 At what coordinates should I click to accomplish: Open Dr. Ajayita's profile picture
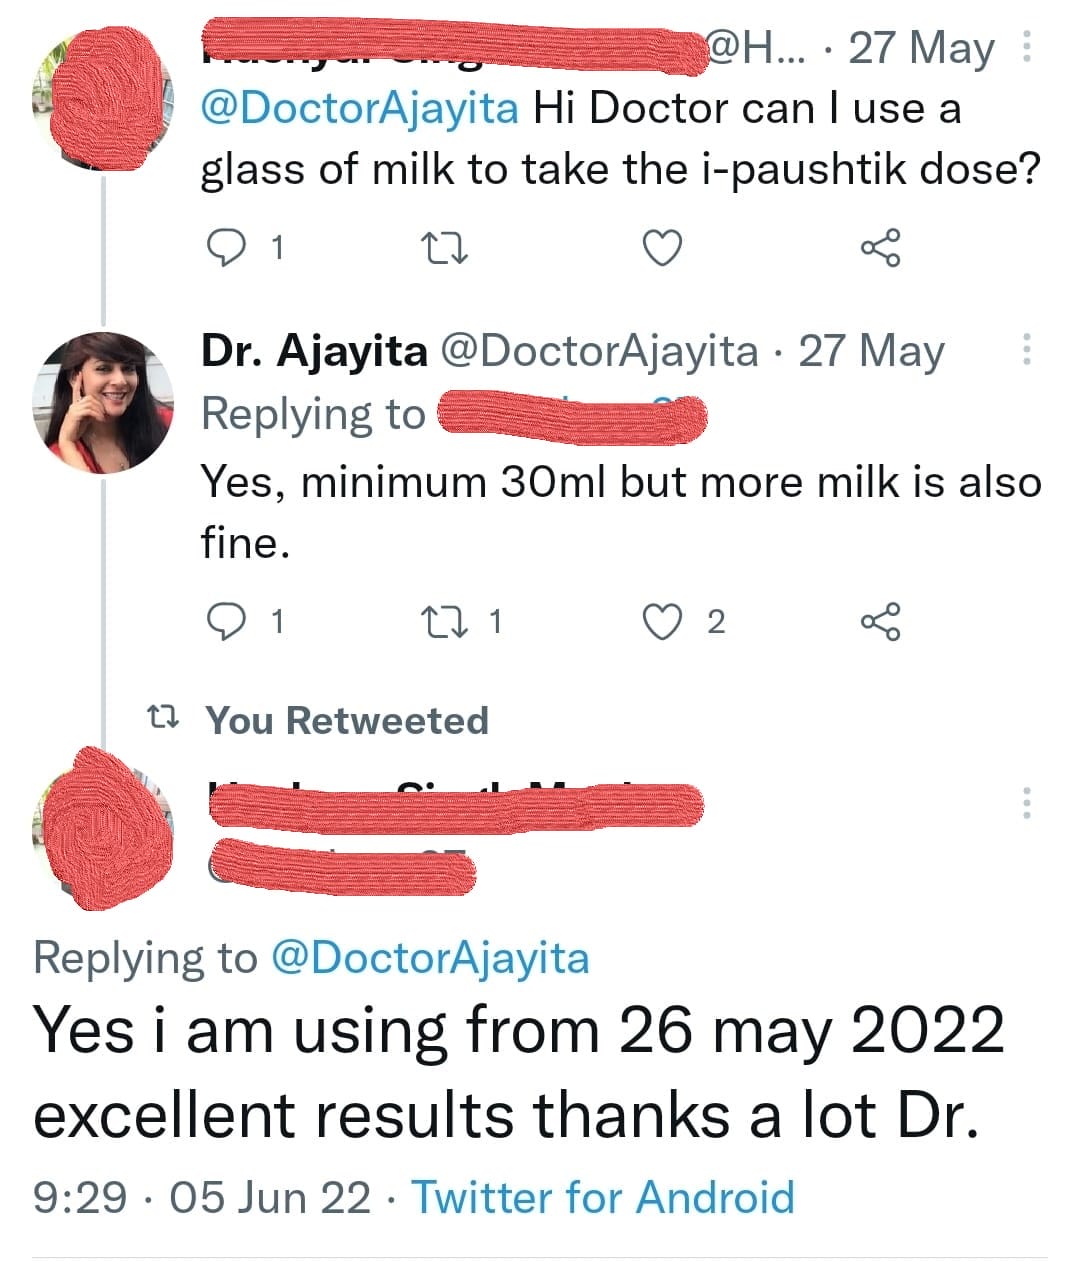click(103, 401)
